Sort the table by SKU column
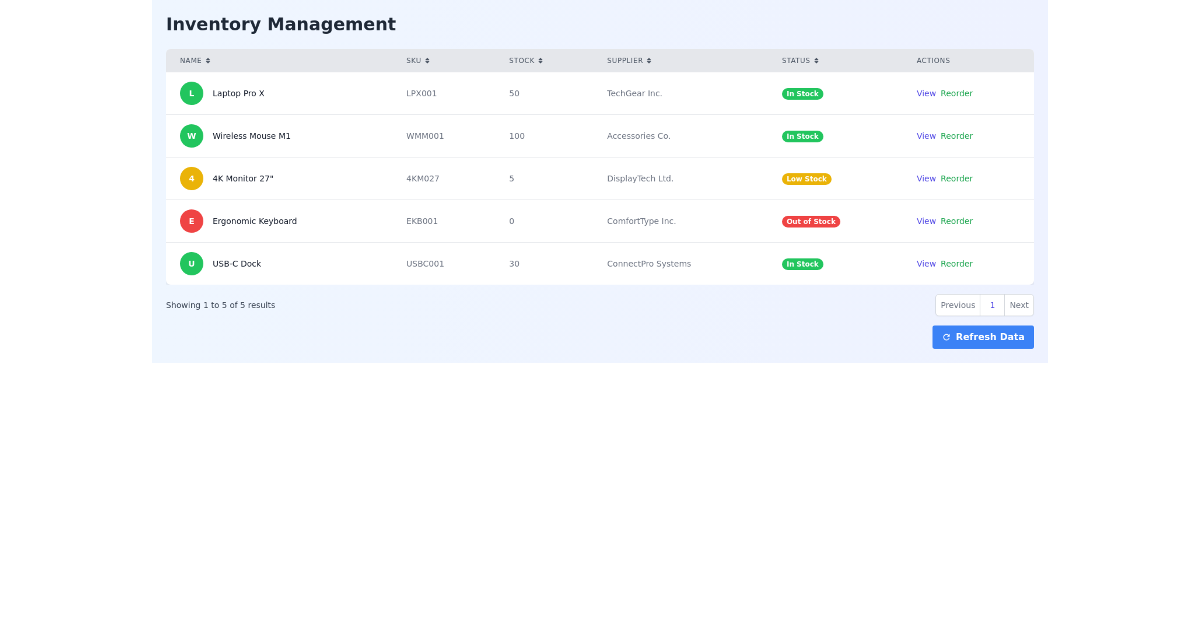Viewport: 1200px width, 630px height. click(417, 60)
